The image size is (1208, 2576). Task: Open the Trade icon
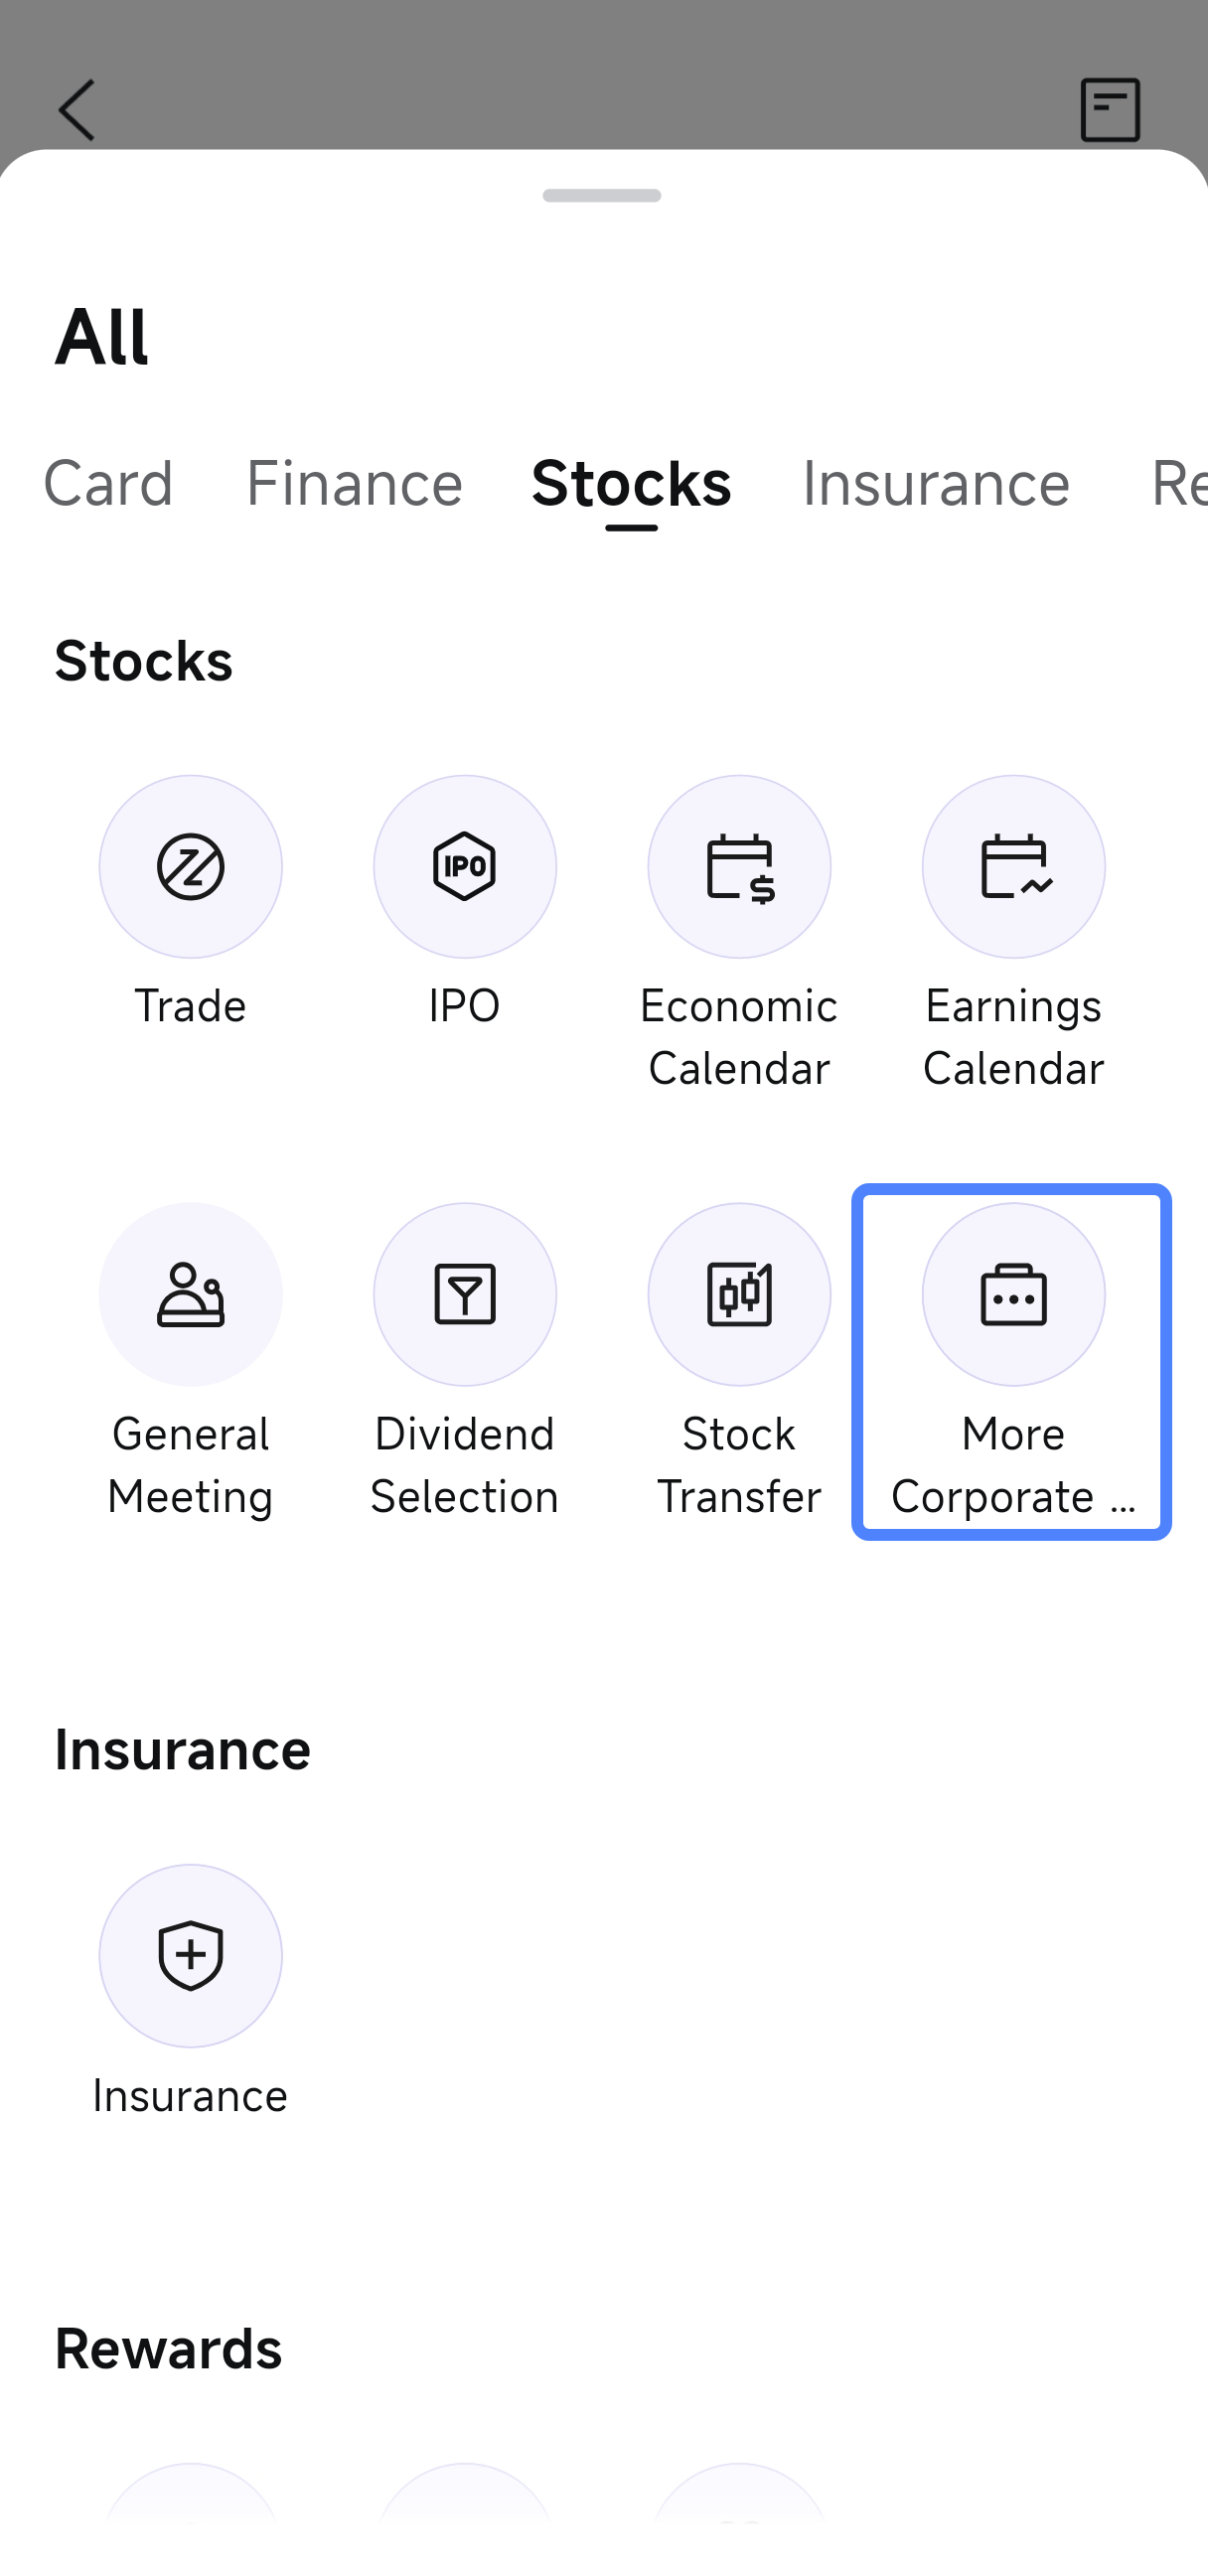click(x=190, y=866)
